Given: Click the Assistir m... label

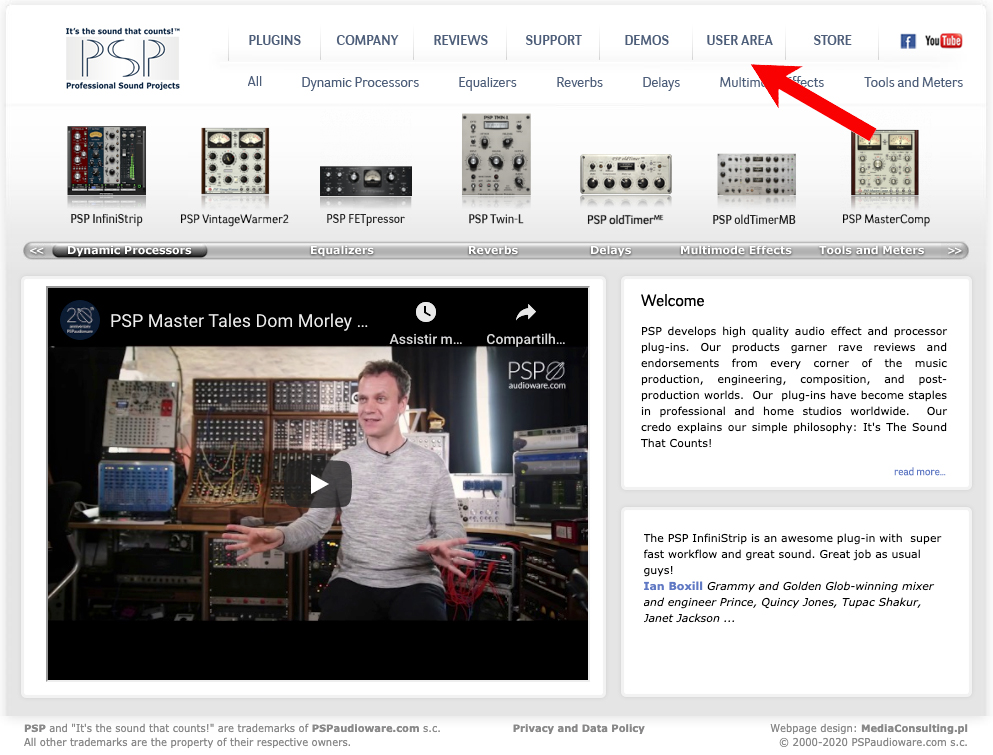Looking at the screenshot, I should pyautogui.click(x=426, y=339).
